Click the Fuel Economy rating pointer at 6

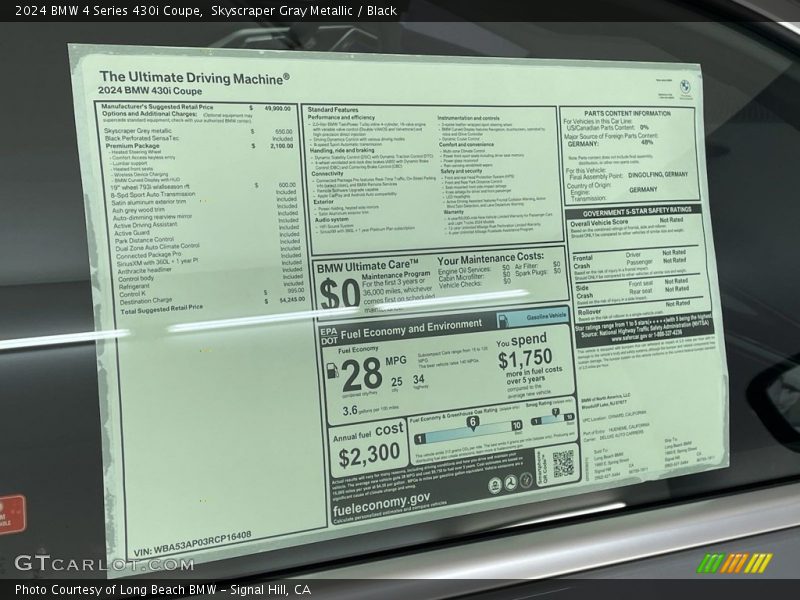pyautogui.click(x=474, y=421)
